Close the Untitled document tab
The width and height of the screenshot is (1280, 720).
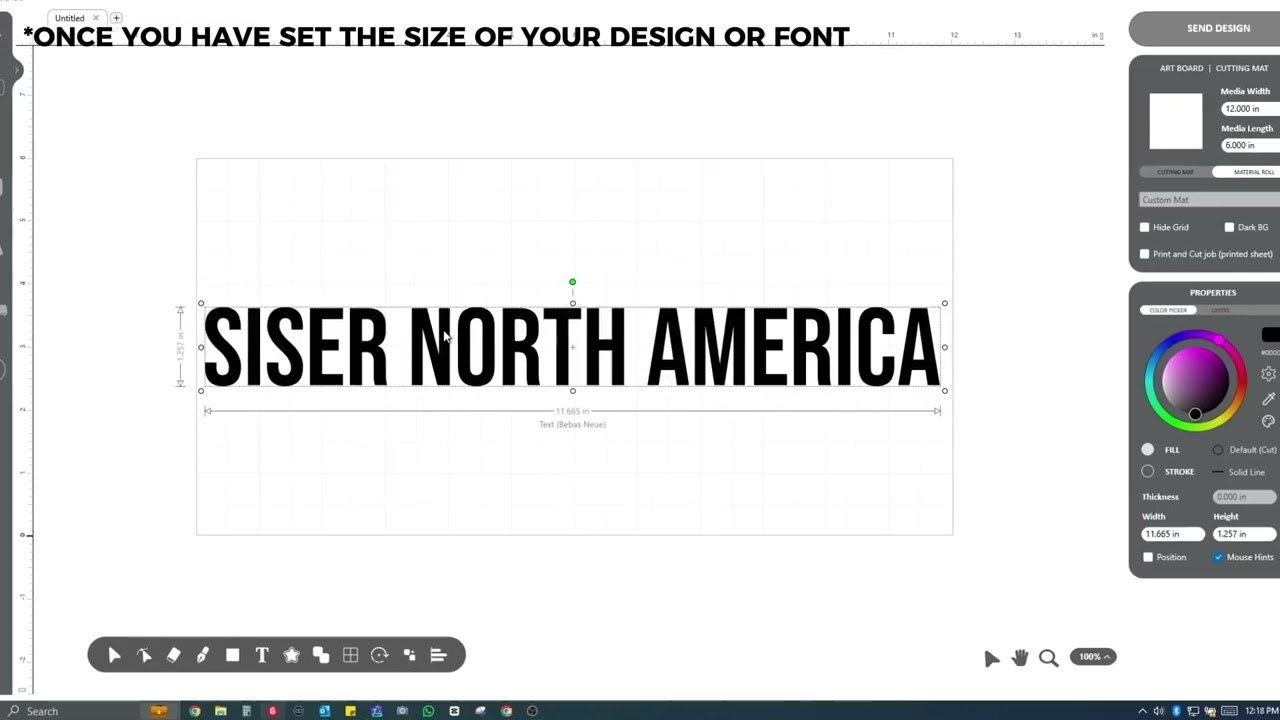96,18
